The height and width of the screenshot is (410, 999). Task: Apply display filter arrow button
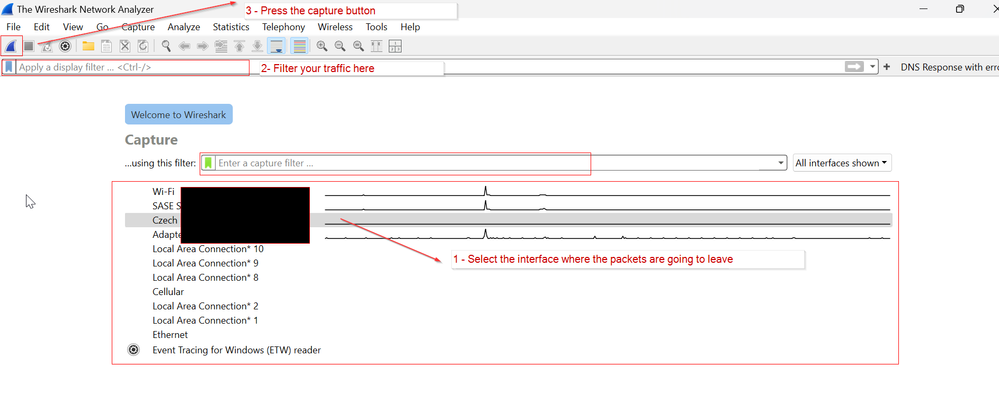point(853,66)
